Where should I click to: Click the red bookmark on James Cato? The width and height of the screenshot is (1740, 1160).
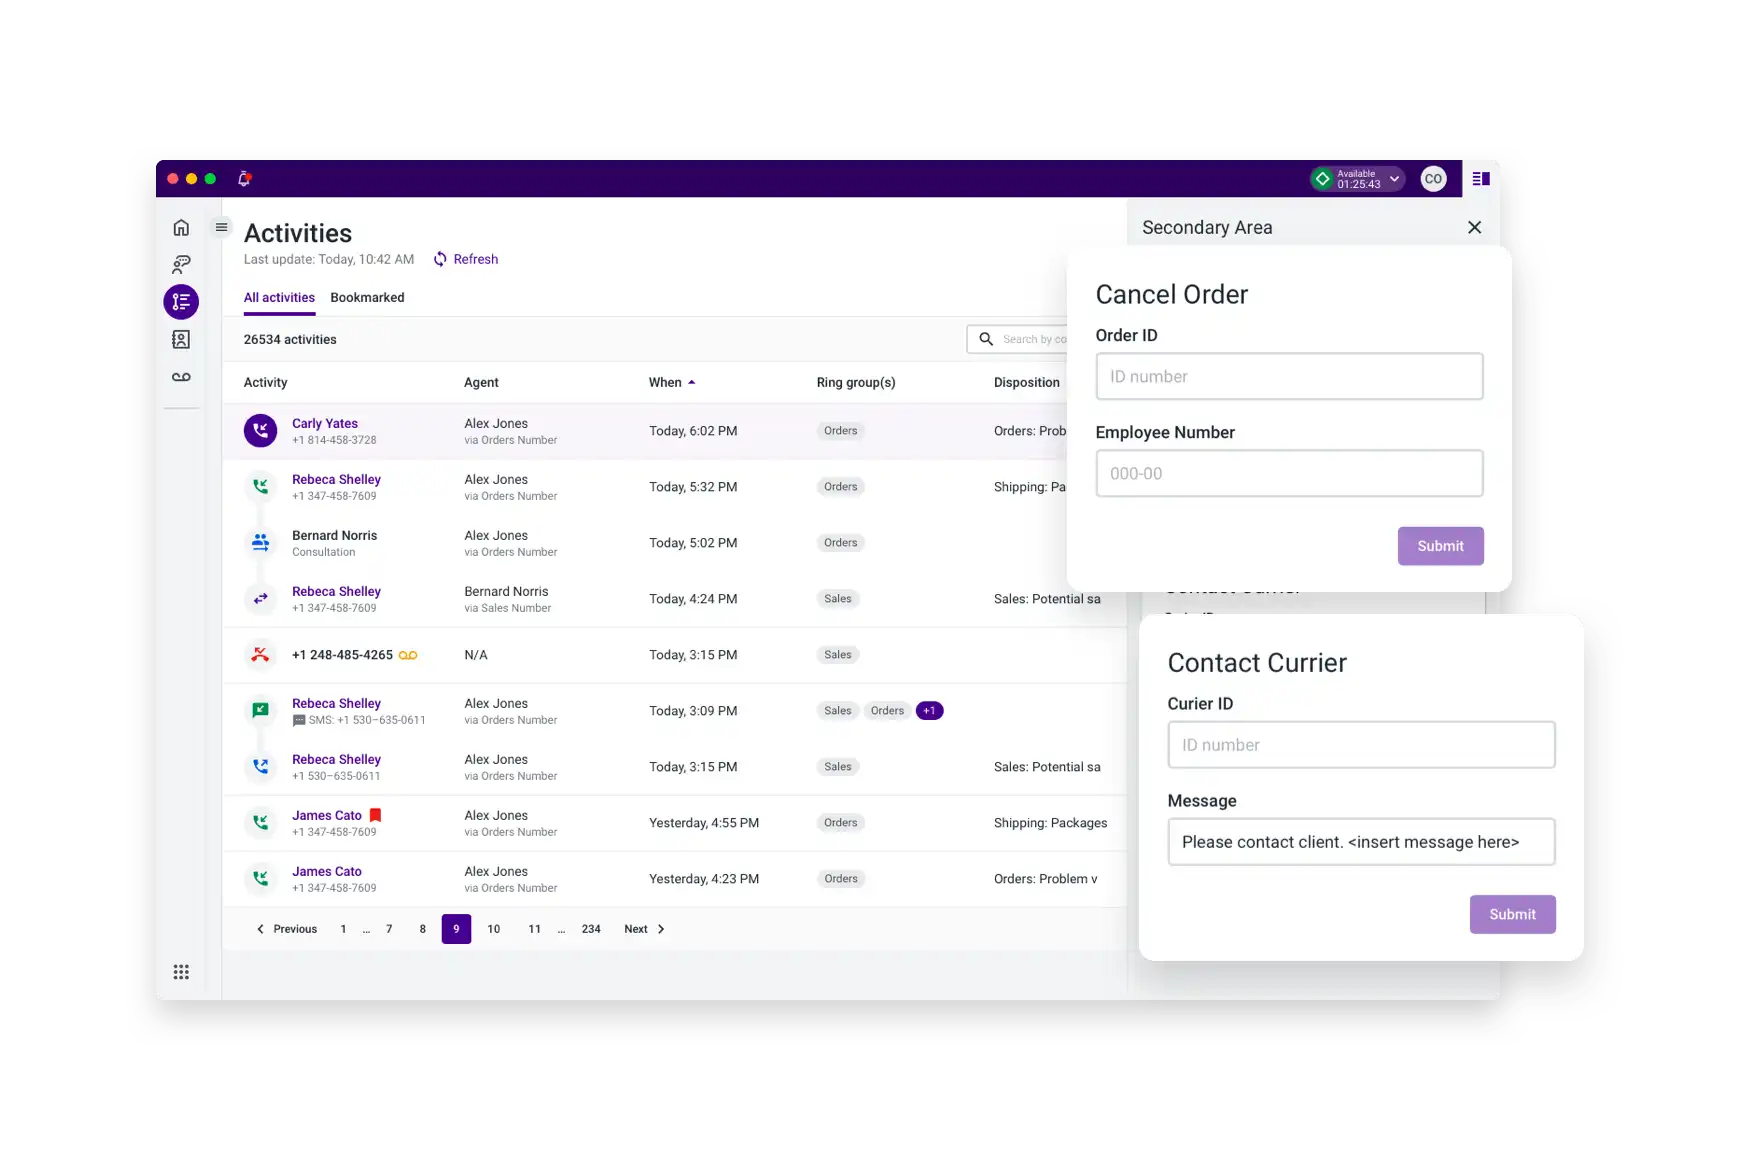click(376, 815)
